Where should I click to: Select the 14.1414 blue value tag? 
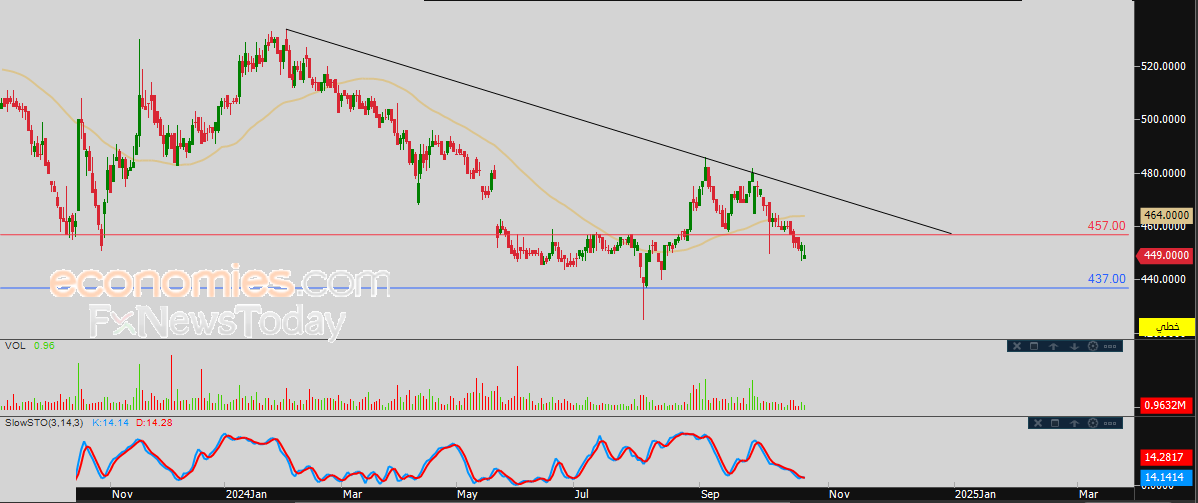[x=1167, y=477]
